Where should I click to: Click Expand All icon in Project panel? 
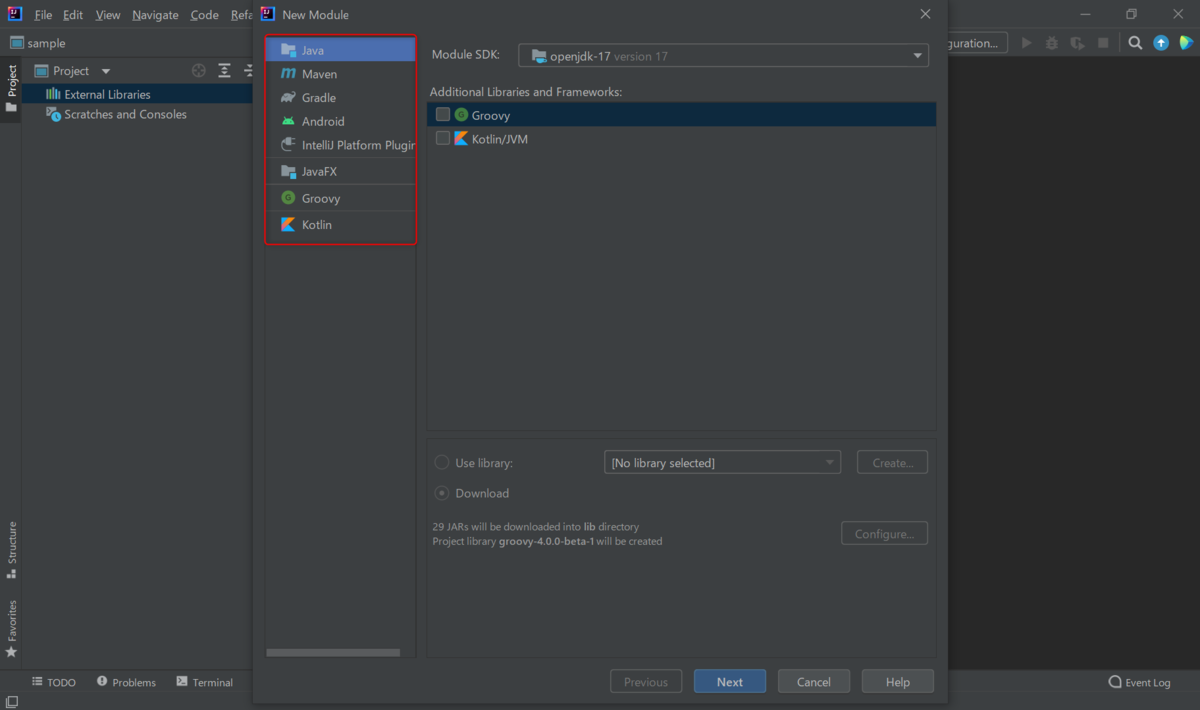point(225,71)
